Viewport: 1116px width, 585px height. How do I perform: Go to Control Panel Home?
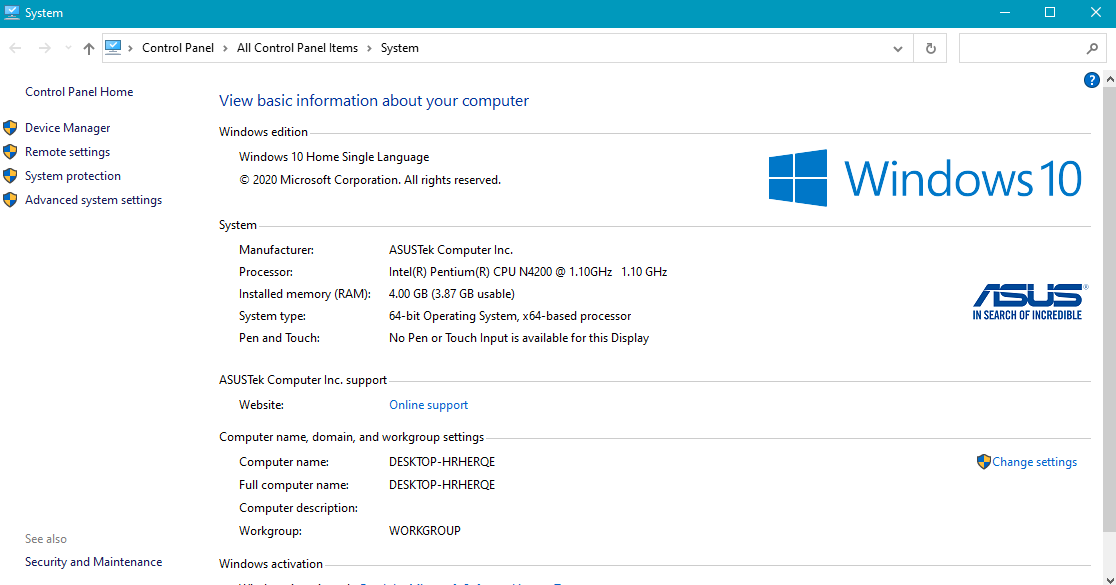[x=79, y=92]
